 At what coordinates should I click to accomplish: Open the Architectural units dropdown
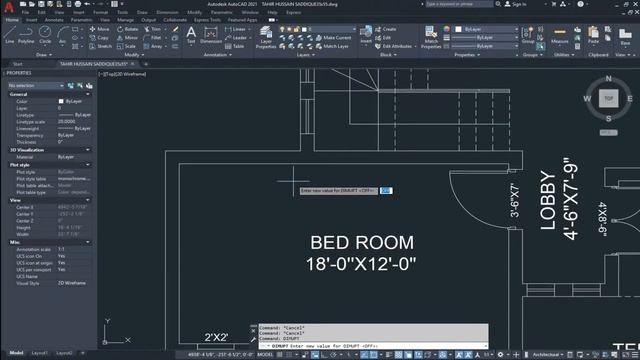click(x=548, y=355)
